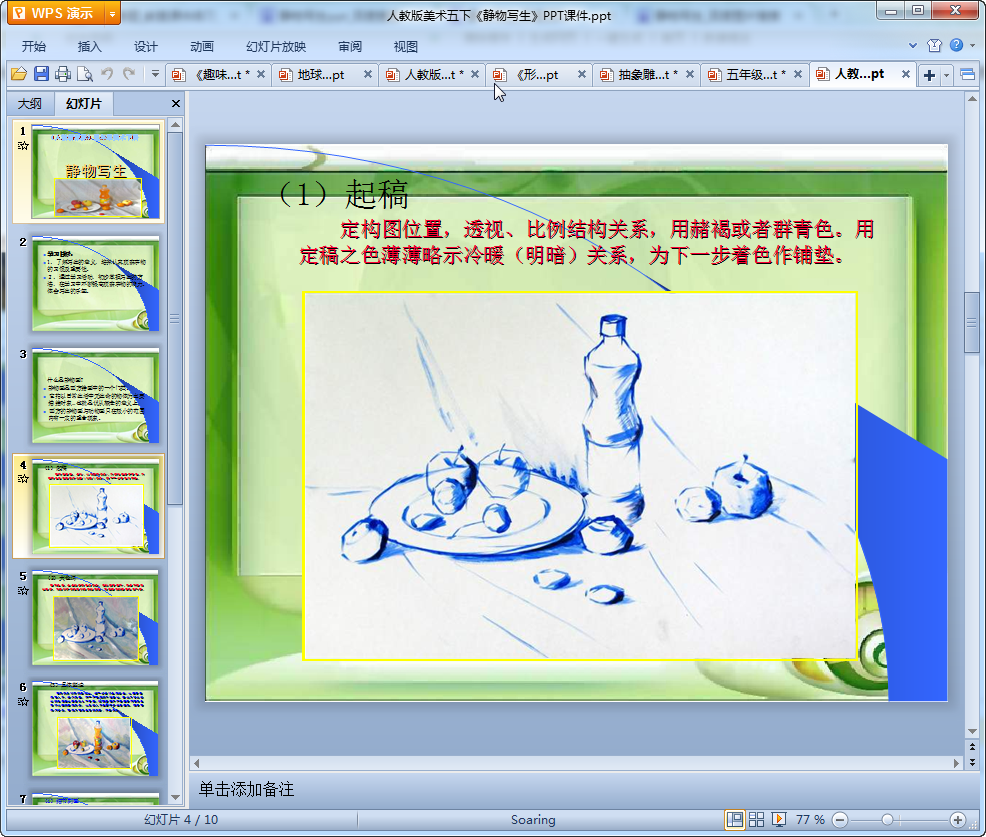Close the active 人教...pt document tab
The height and width of the screenshot is (837, 986).
906,74
